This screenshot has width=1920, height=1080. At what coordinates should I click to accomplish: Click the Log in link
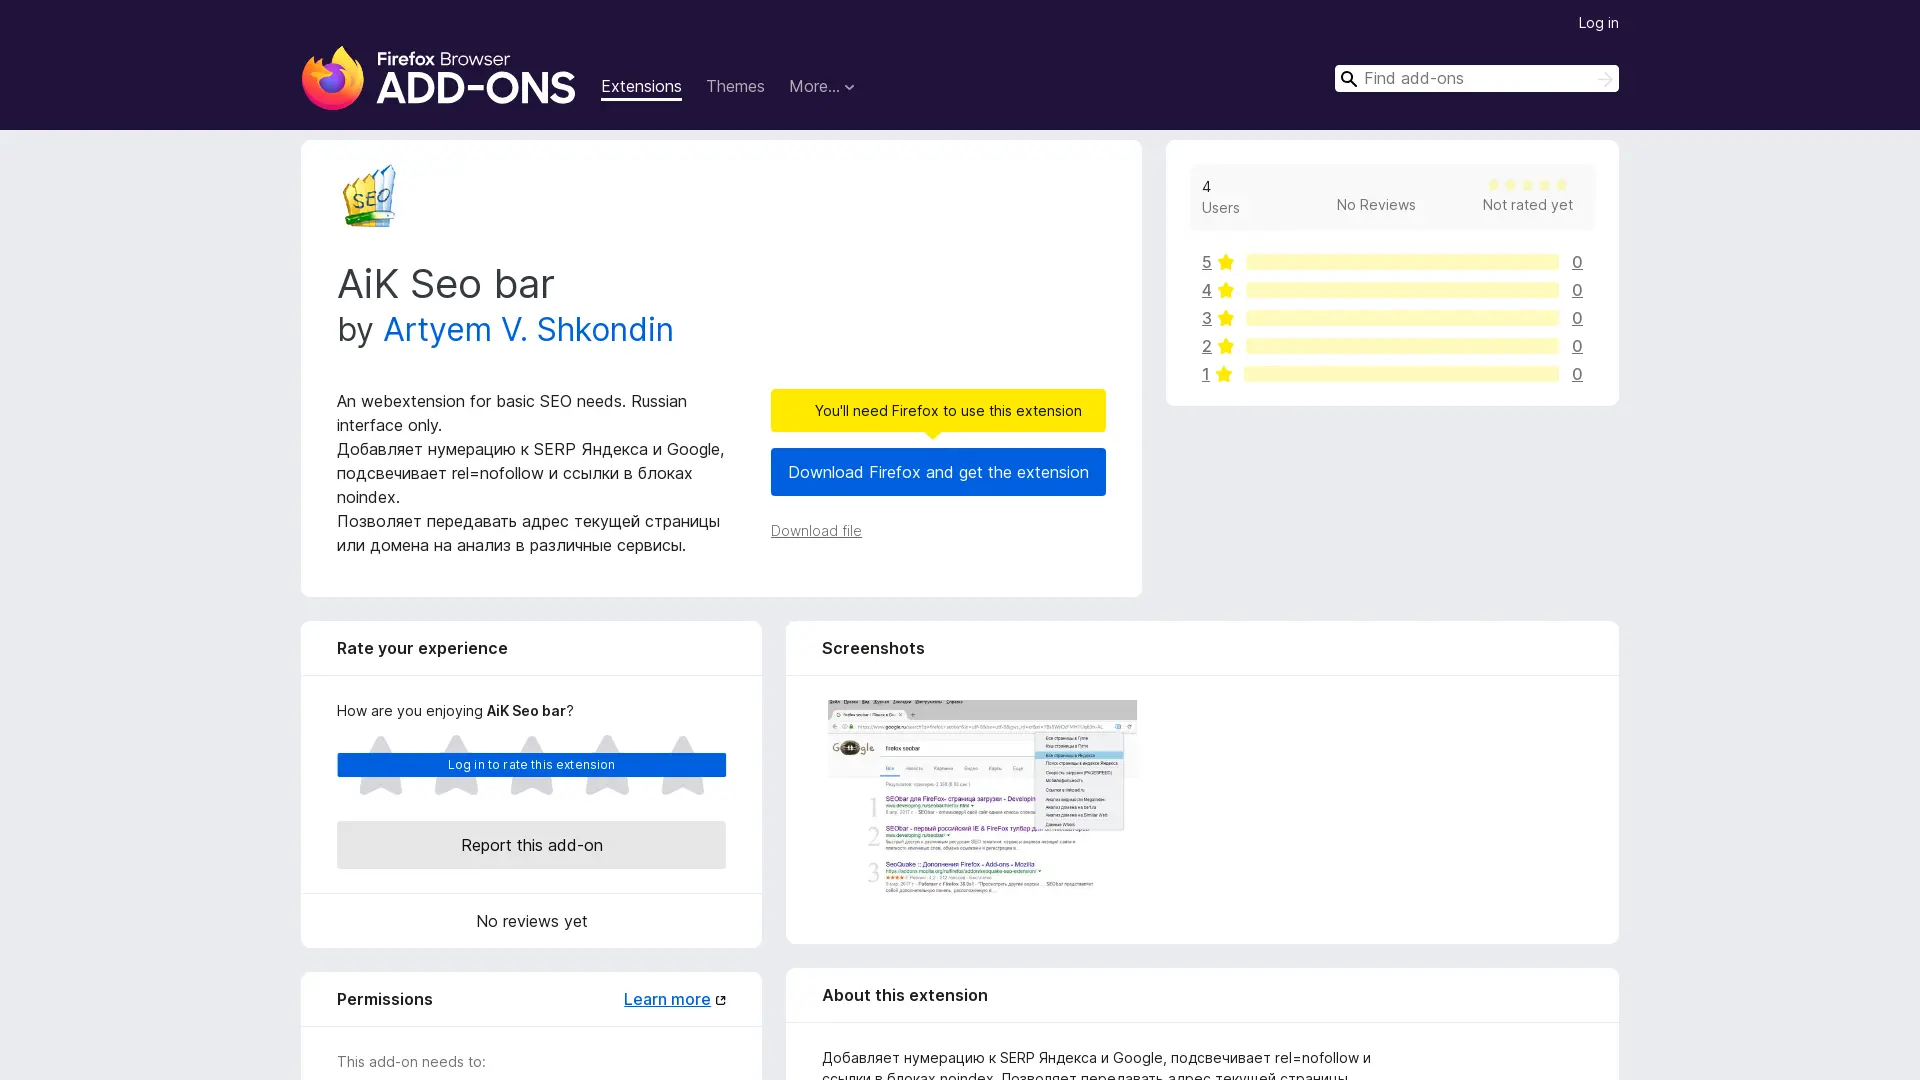1597,23
